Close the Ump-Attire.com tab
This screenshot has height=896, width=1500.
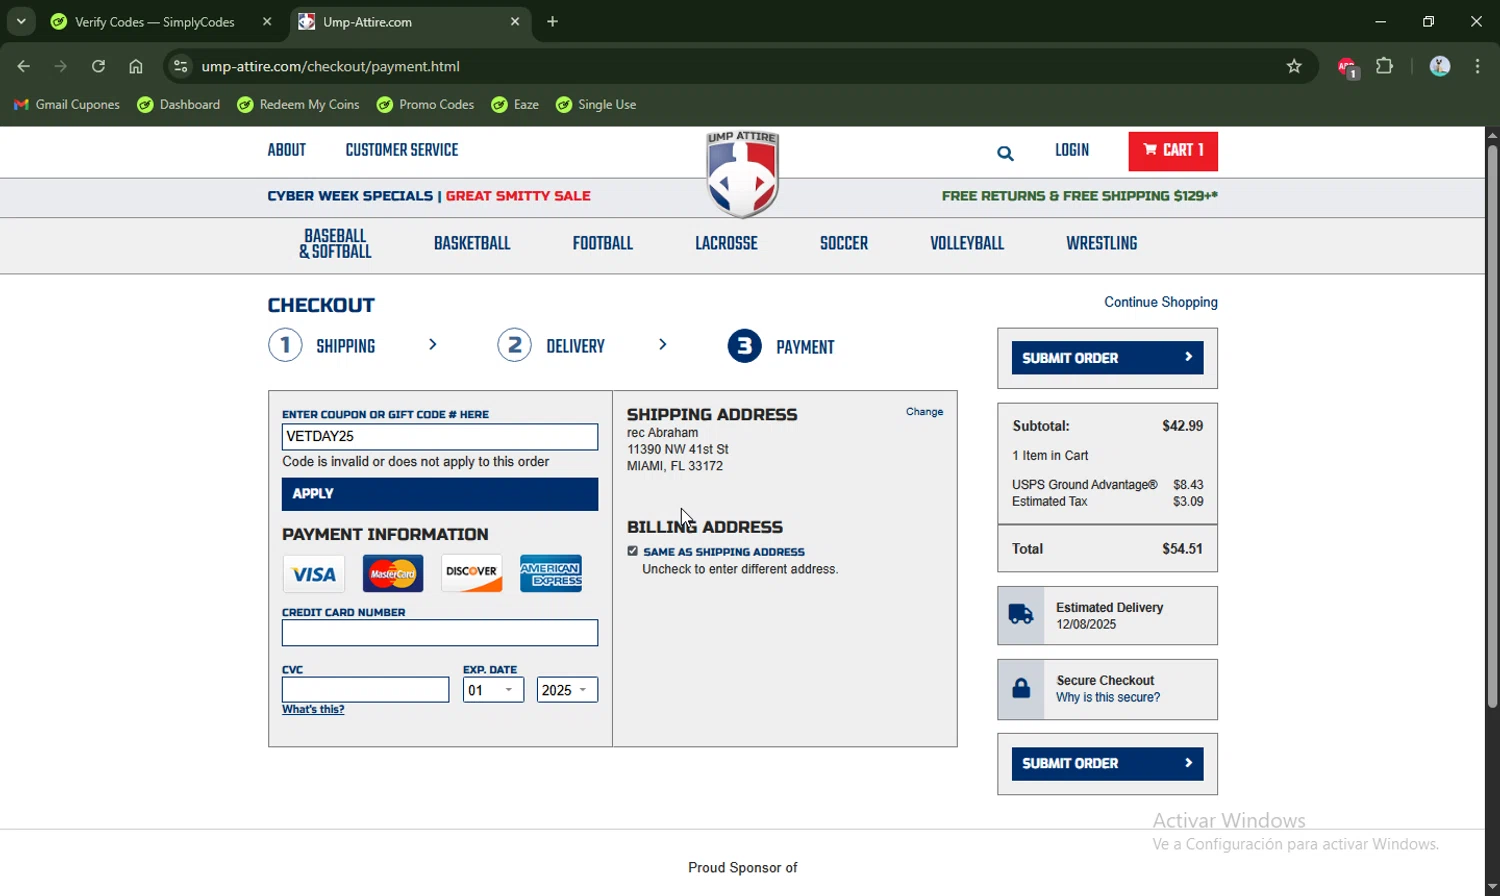pos(515,22)
